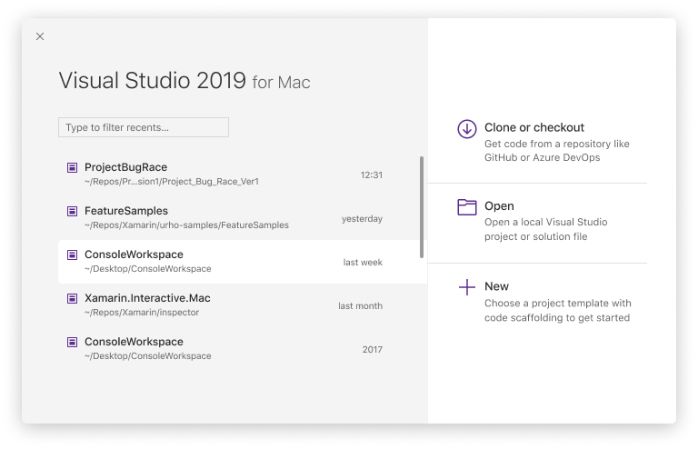This screenshot has width=698, height=449.
Task: Click the path ~/Repos/Xamarin/urho-samples/FeatureSamples
Action: click(x=187, y=225)
